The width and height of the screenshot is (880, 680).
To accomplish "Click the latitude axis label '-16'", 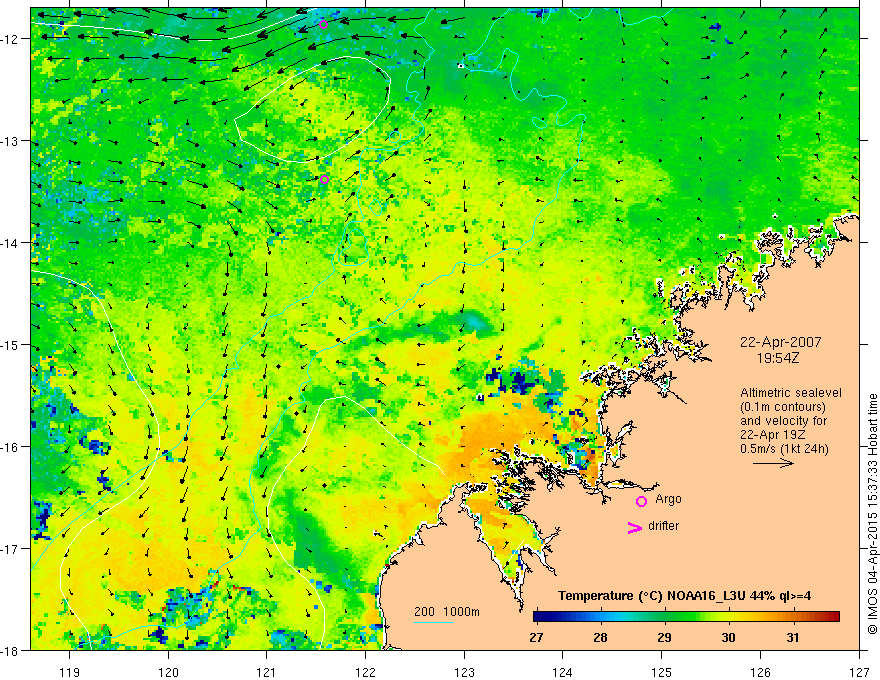I will 12,447.
